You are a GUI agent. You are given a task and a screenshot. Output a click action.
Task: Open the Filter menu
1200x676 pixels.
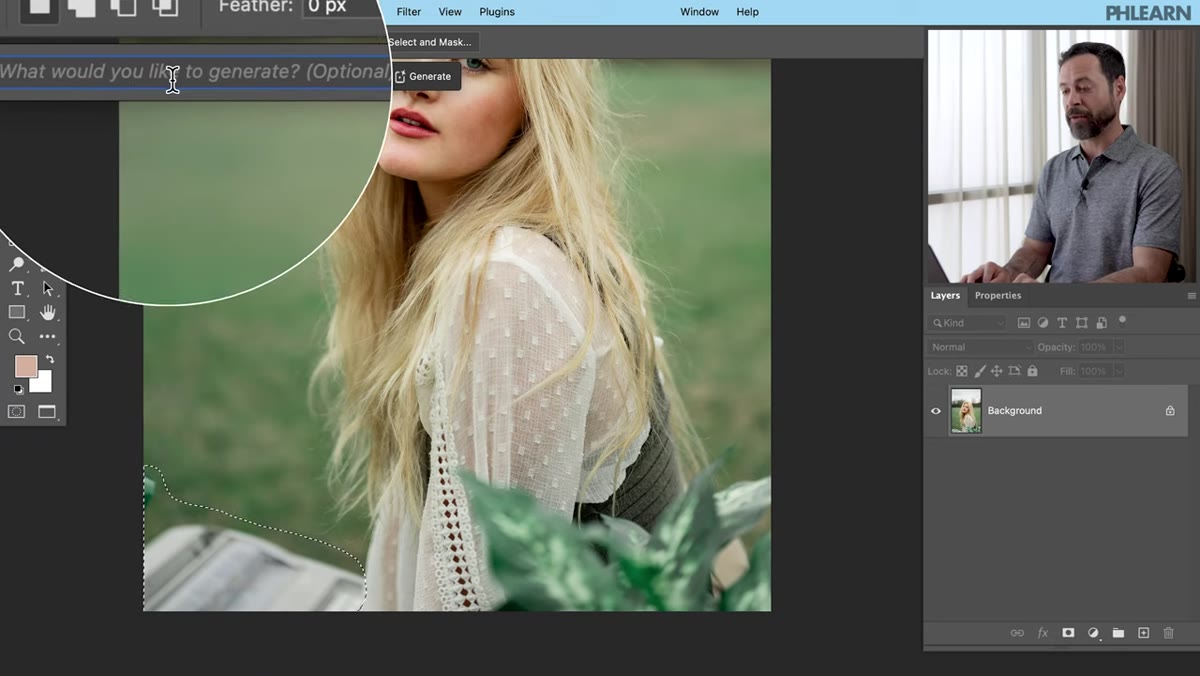(x=409, y=12)
